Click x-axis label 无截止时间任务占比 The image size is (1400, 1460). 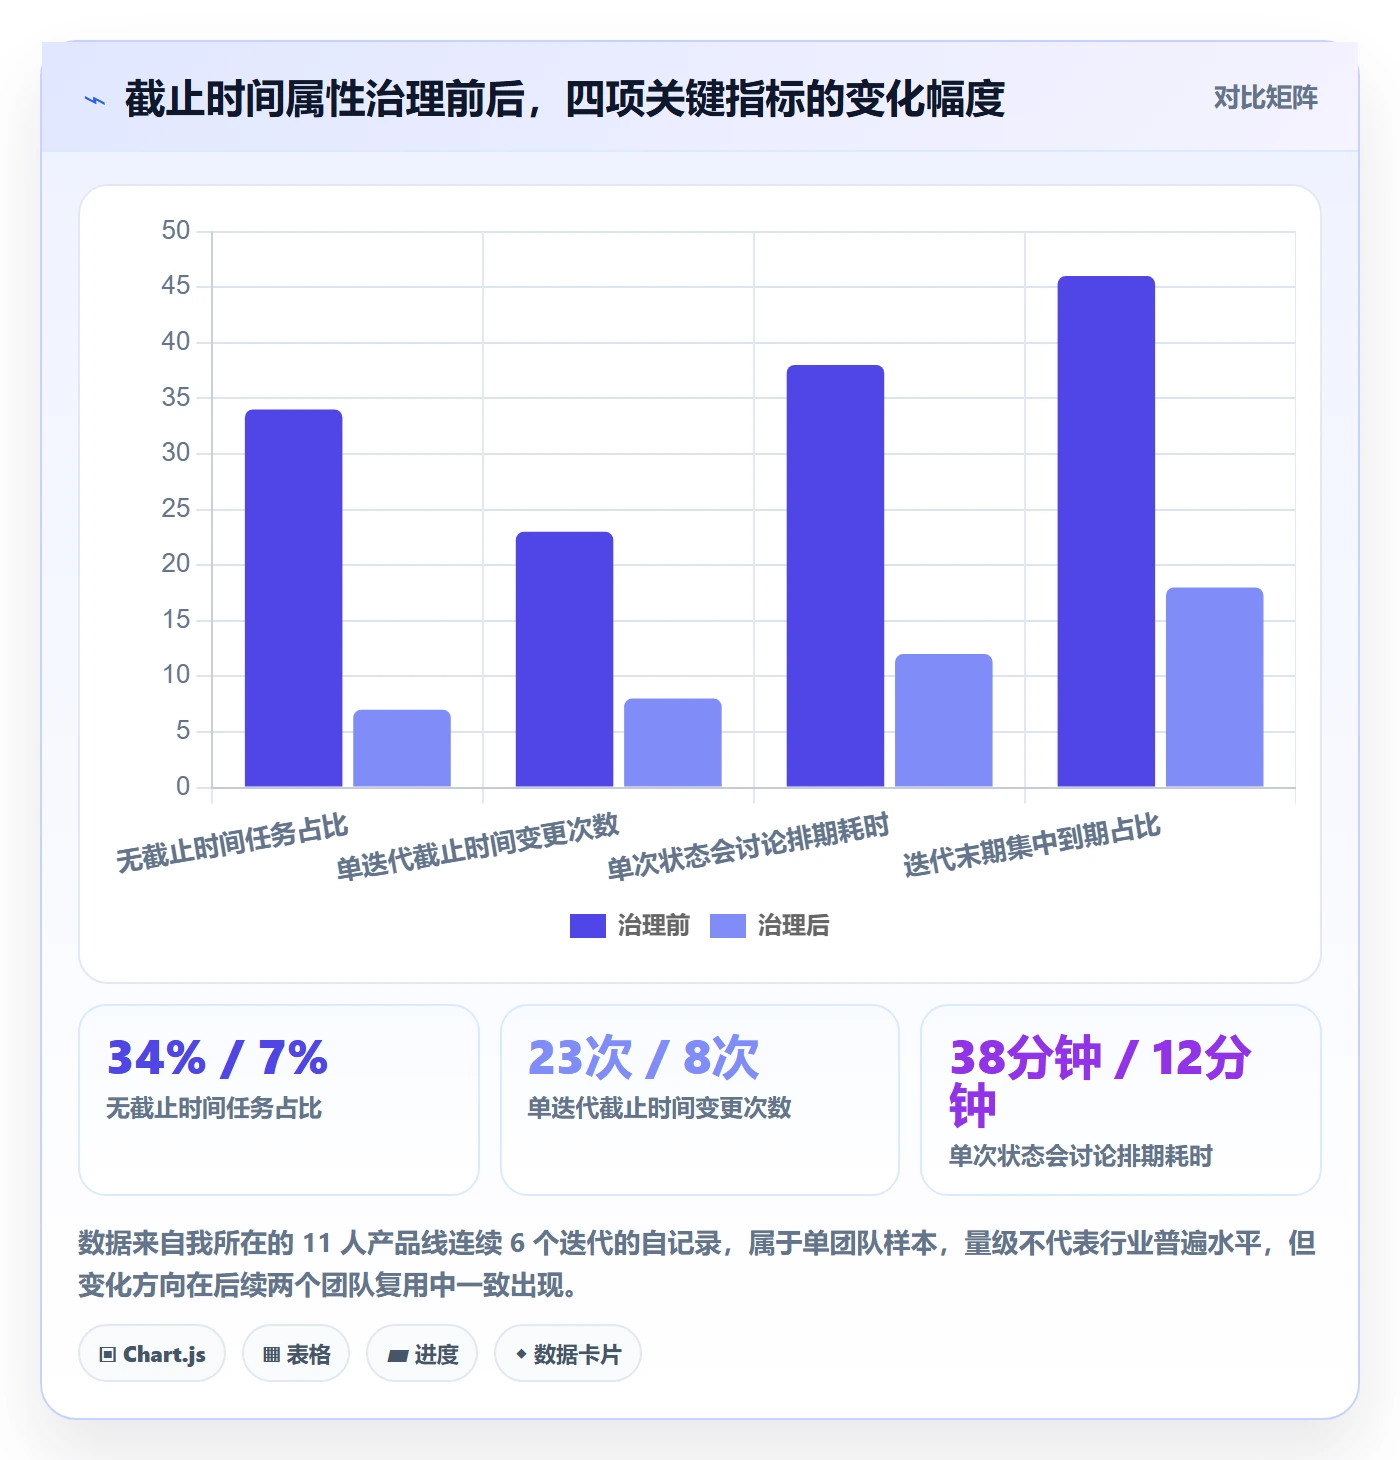pyautogui.click(x=232, y=843)
